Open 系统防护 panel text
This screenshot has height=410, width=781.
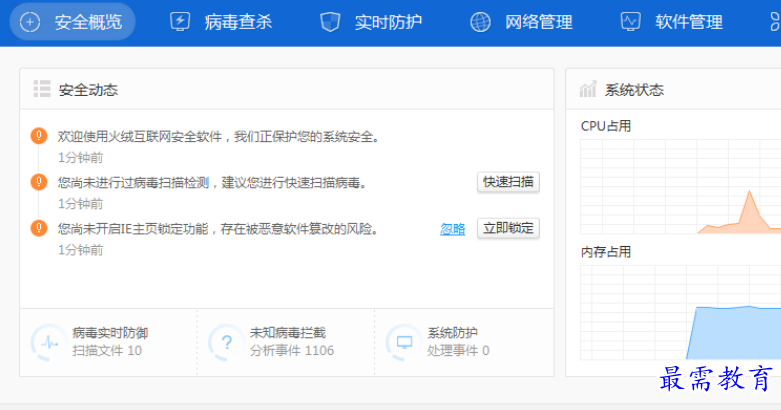452,332
